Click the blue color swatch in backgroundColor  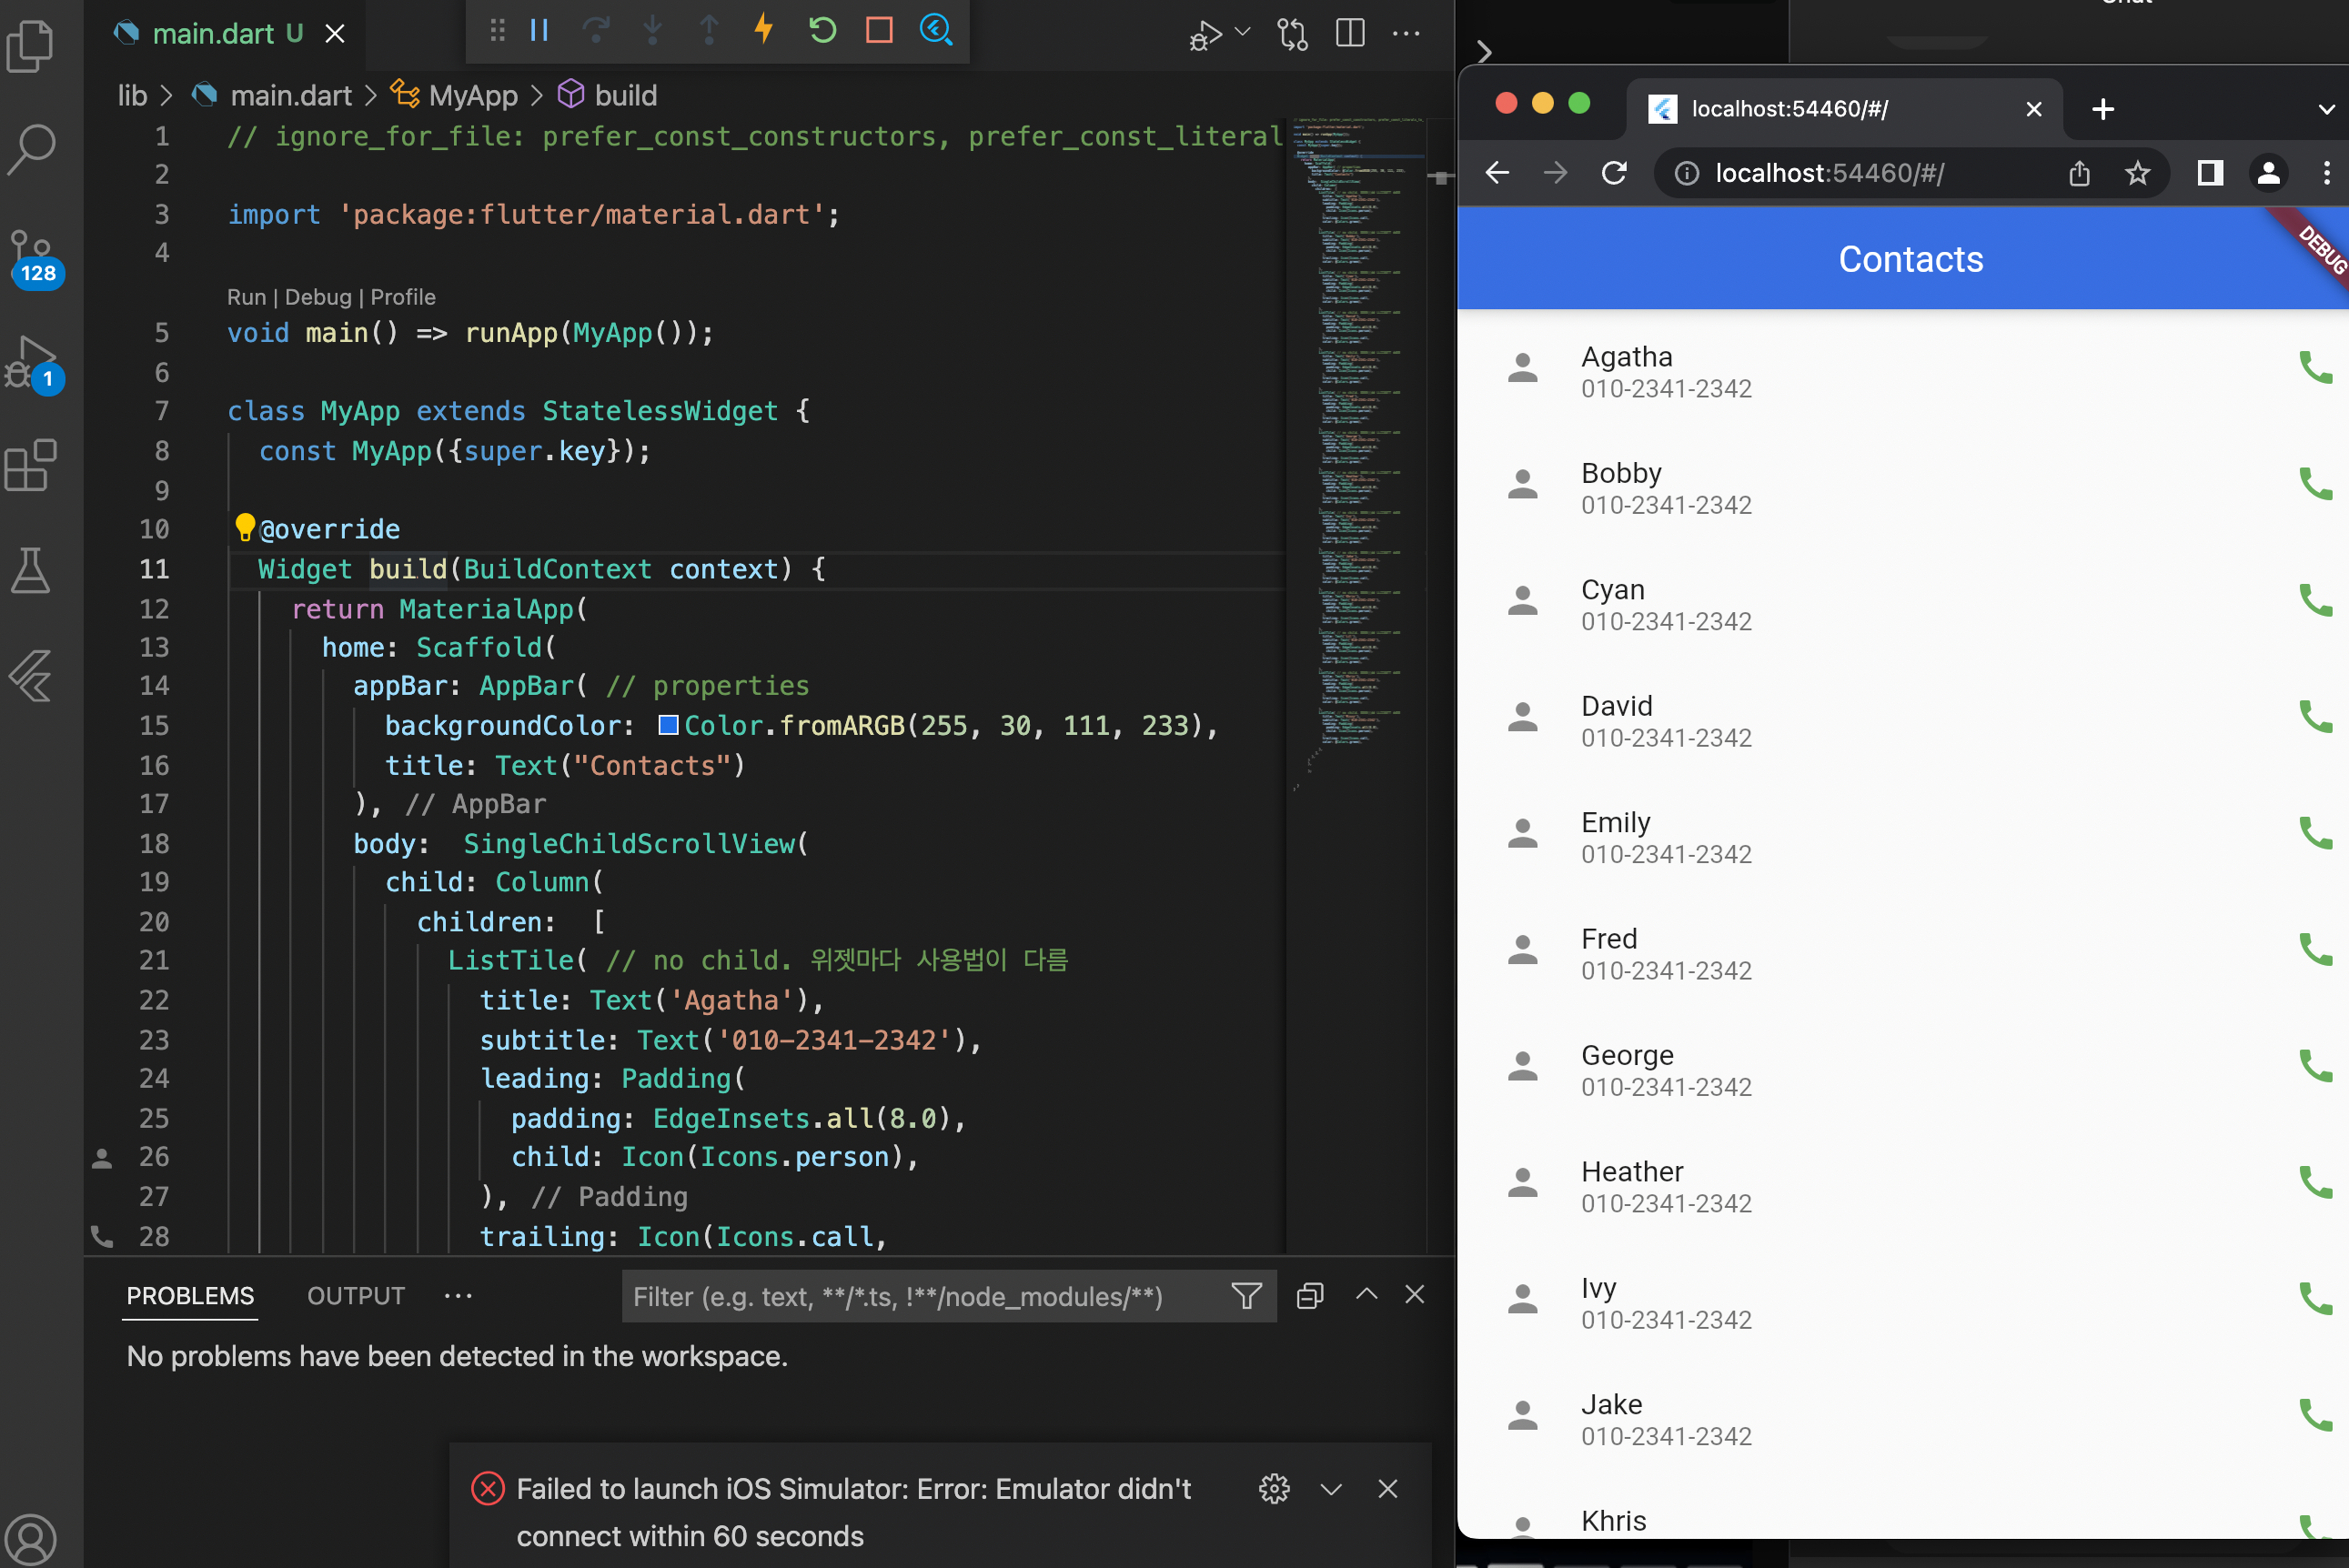[668, 725]
